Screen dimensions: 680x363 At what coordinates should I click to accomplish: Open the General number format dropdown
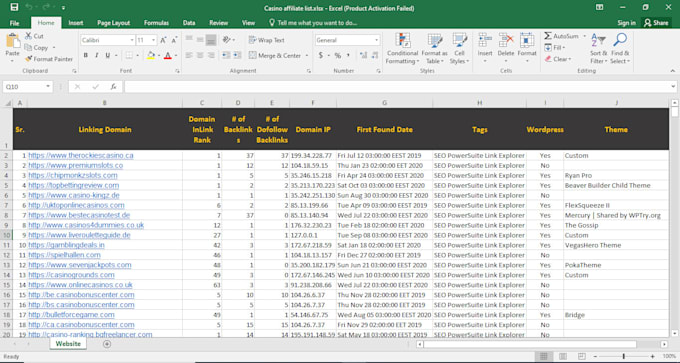point(376,40)
